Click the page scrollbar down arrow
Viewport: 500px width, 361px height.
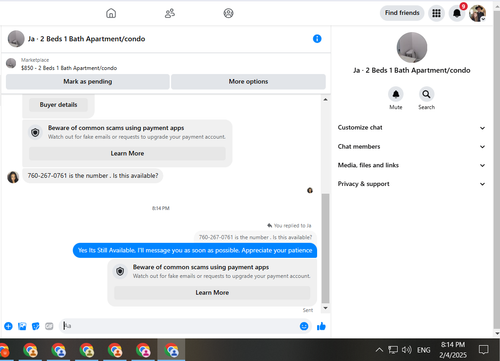point(497,333)
